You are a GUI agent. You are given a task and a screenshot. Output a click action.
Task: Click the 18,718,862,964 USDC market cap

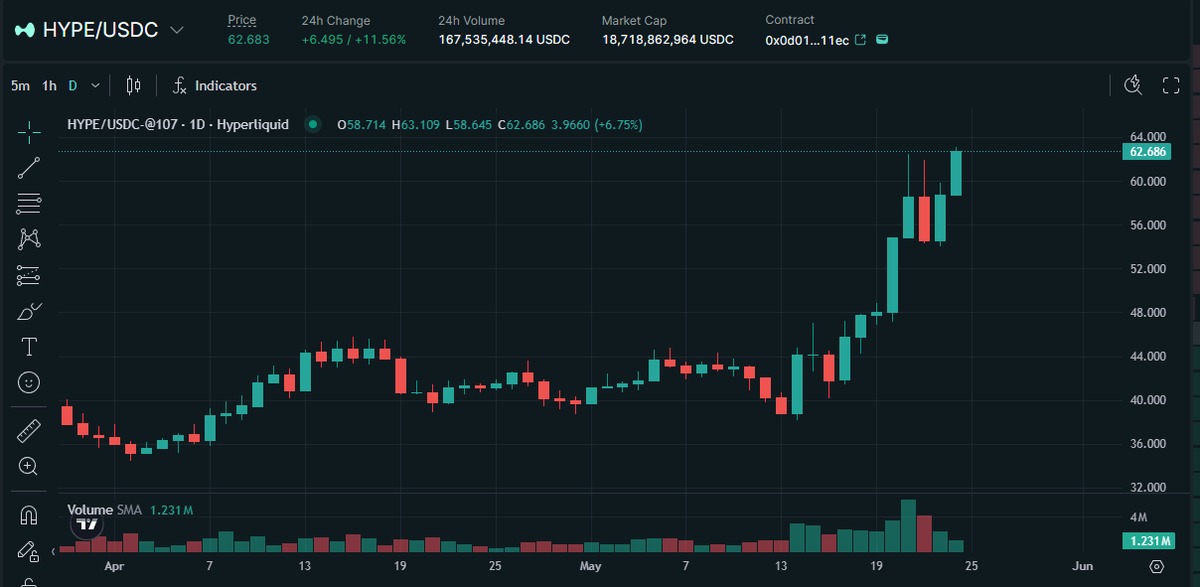668,40
